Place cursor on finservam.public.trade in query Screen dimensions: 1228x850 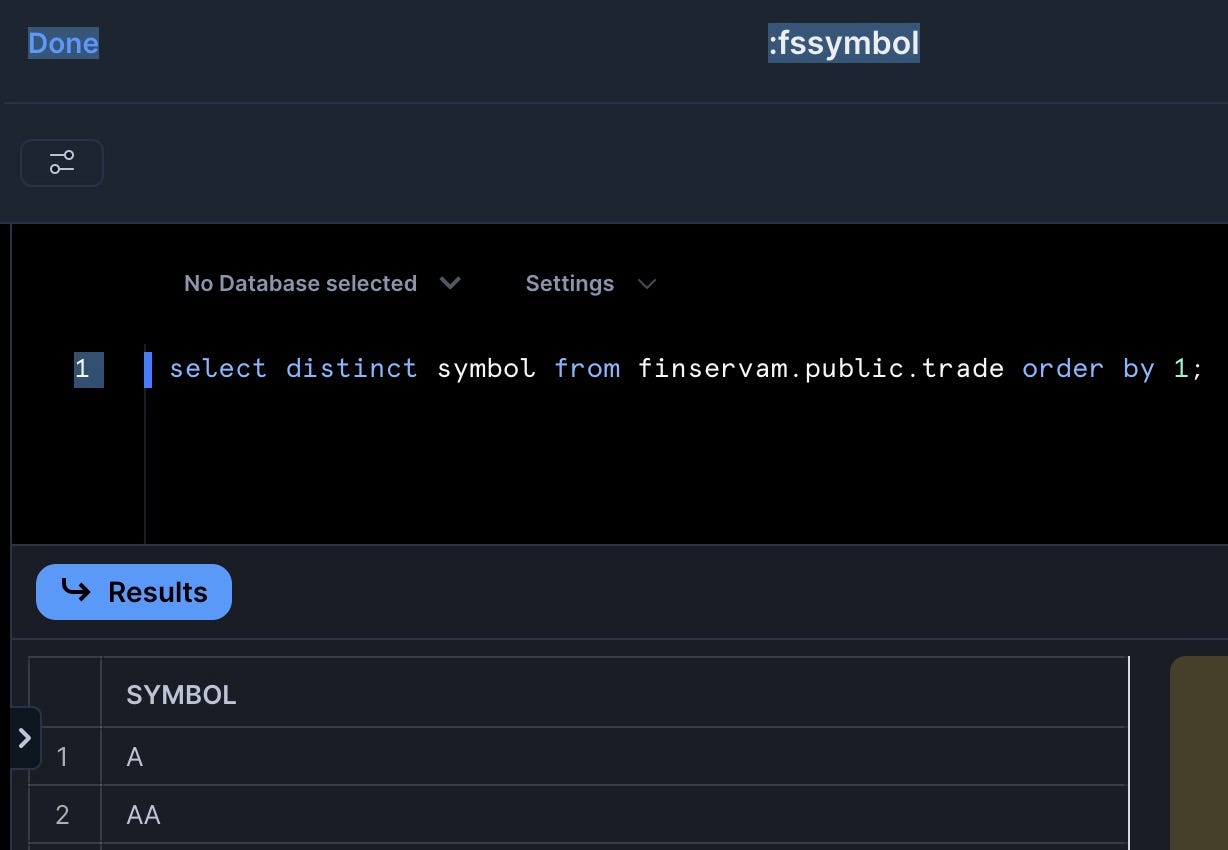click(x=820, y=369)
